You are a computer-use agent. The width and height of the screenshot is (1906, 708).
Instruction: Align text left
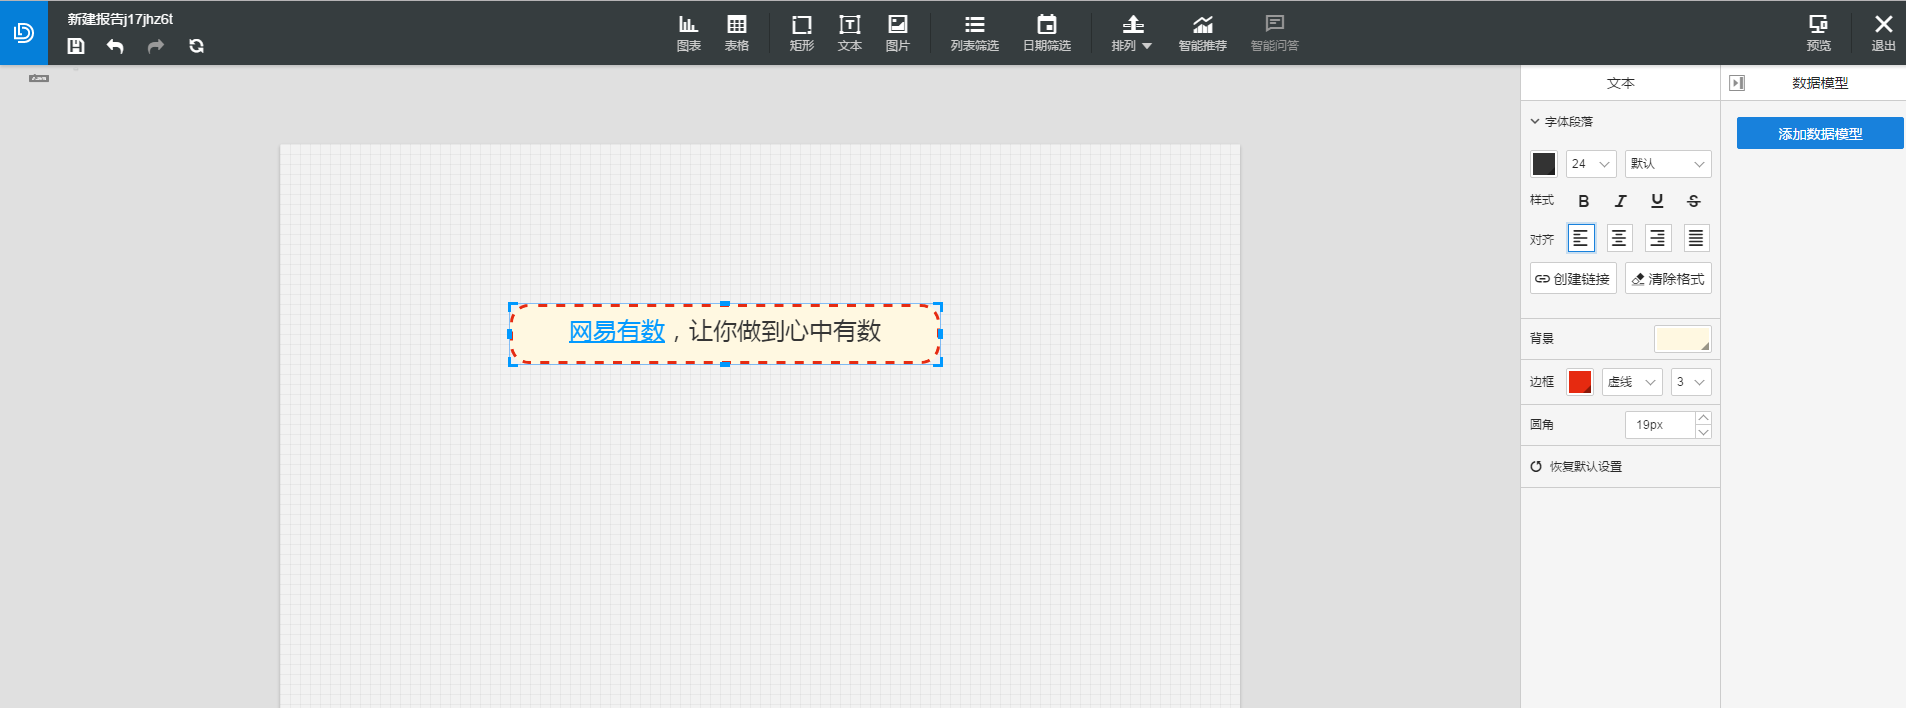pyautogui.click(x=1581, y=238)
